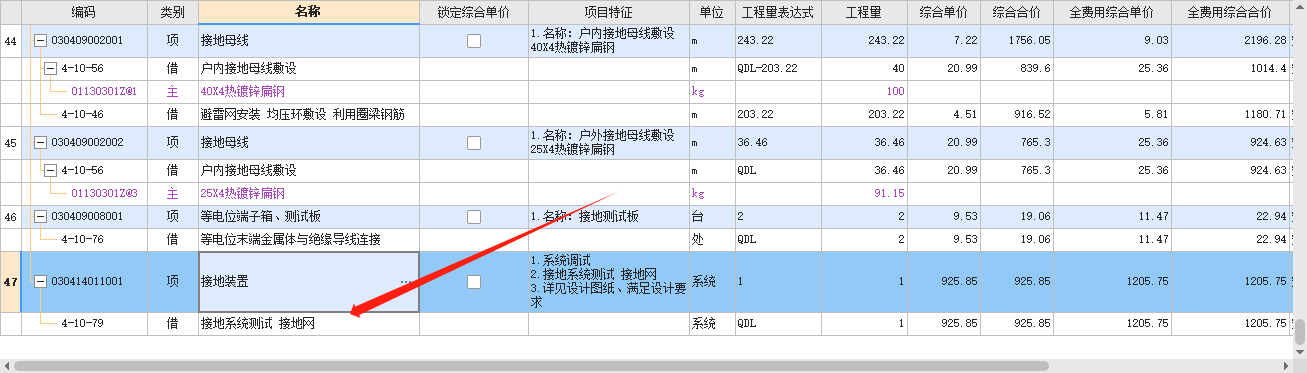Collapse tree node 030409008001
Viewport: 1307px width, 373px height.
pos(40,216)
